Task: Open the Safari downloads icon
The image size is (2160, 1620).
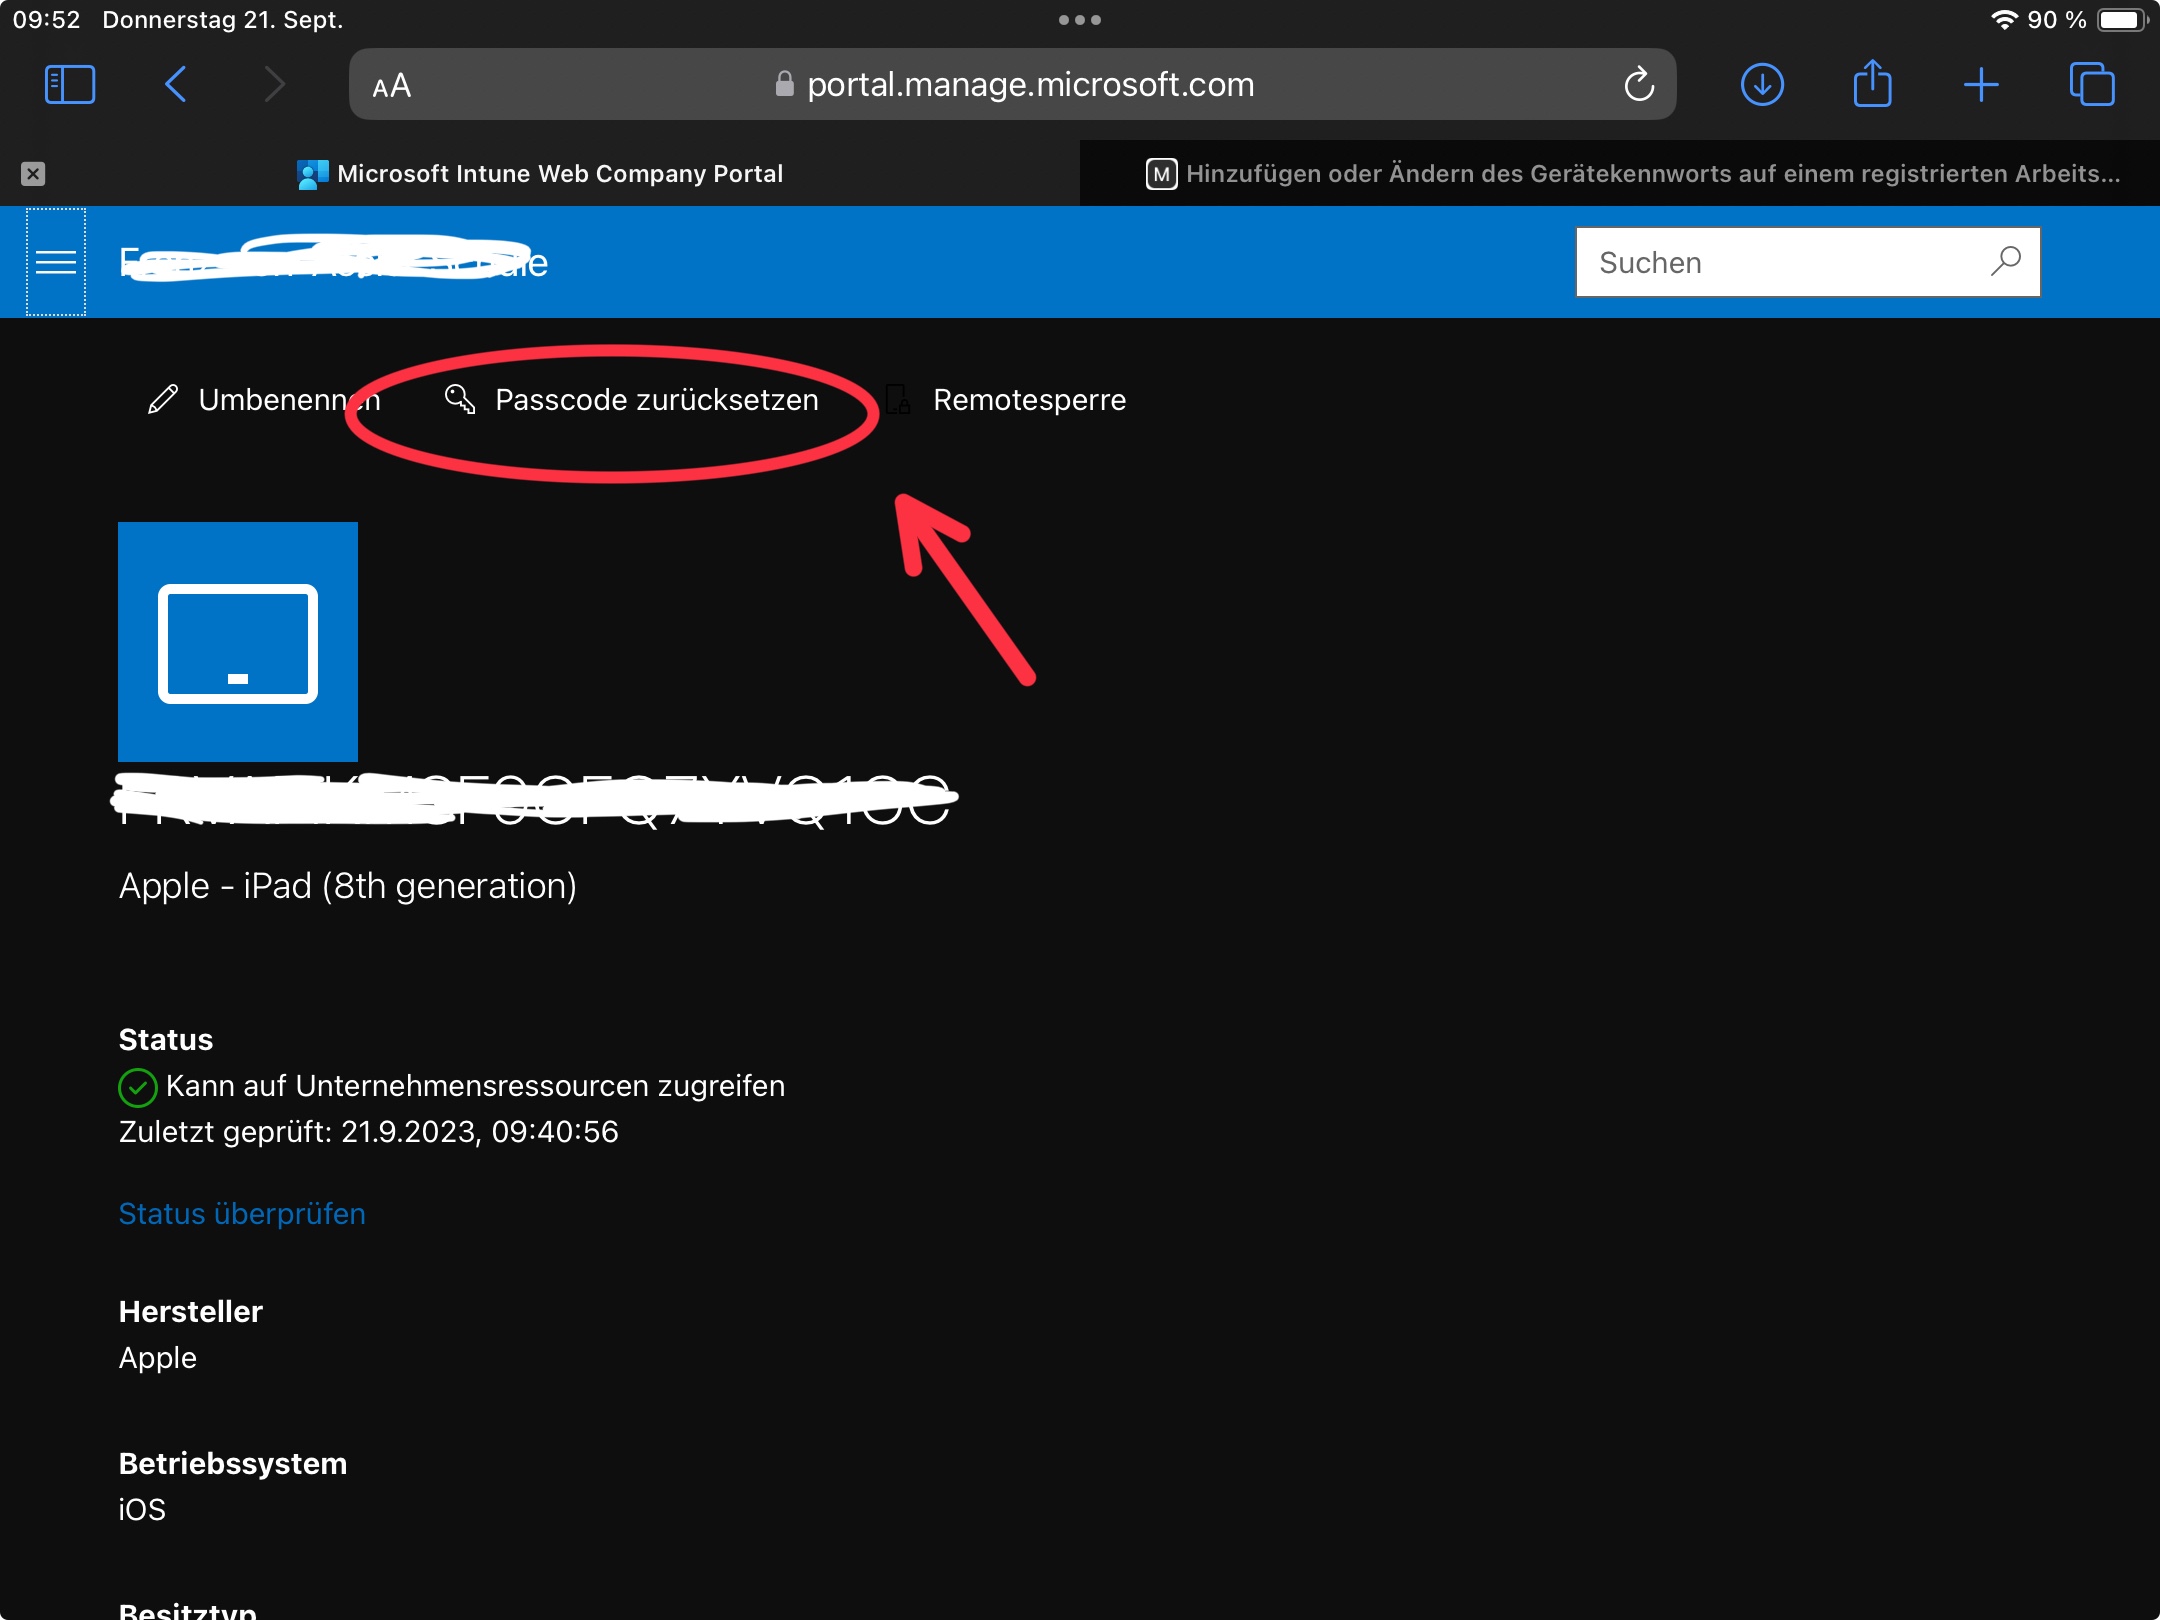Action: click(1762, 85)
